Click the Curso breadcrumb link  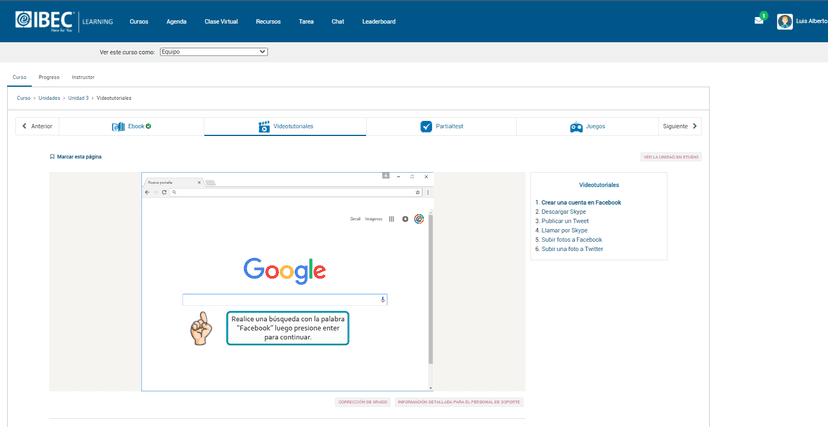[24, 98]
